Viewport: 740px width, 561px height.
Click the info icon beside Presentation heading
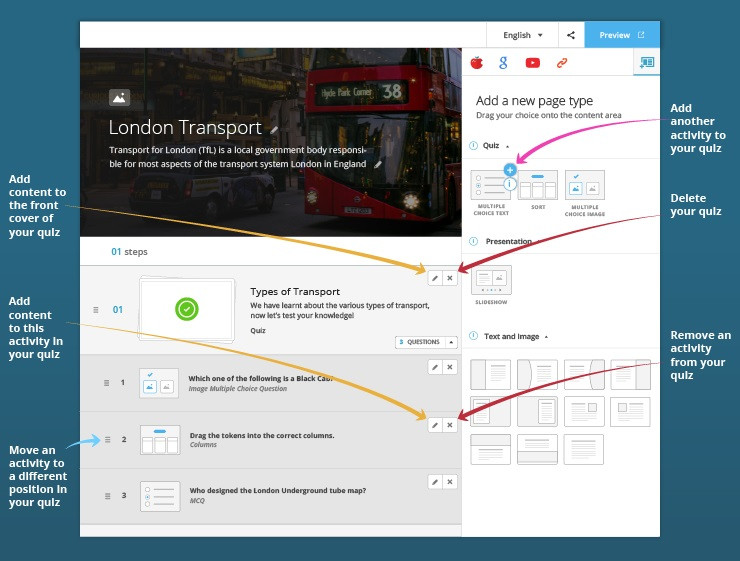473,241
